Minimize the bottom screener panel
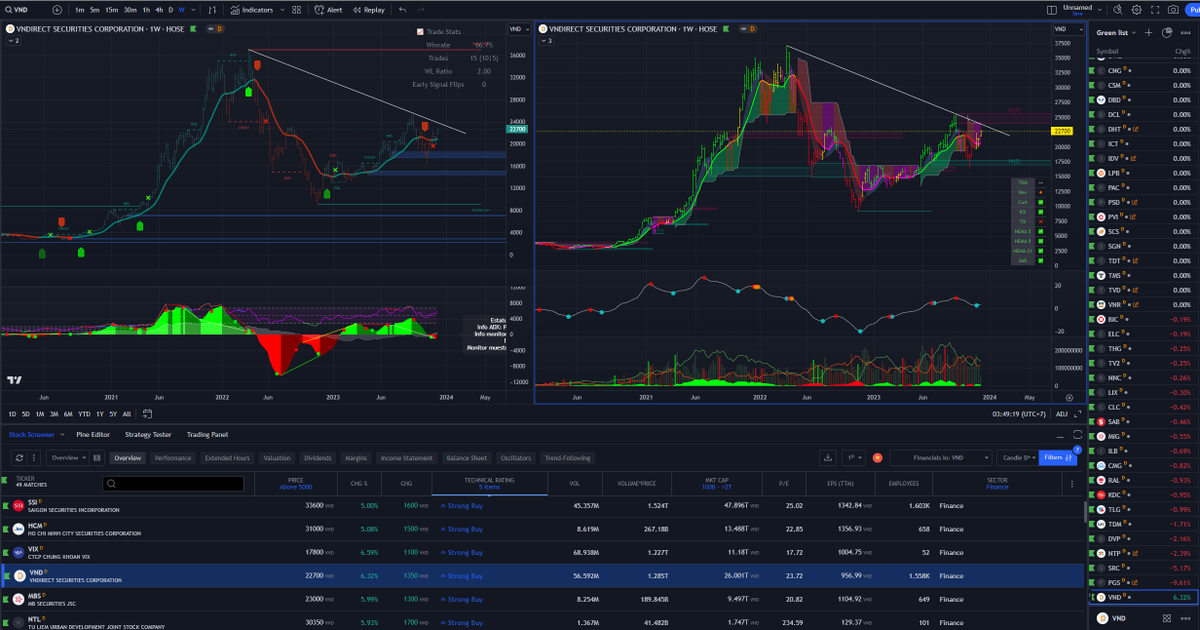1200x630 pixels. [1060, 437]
